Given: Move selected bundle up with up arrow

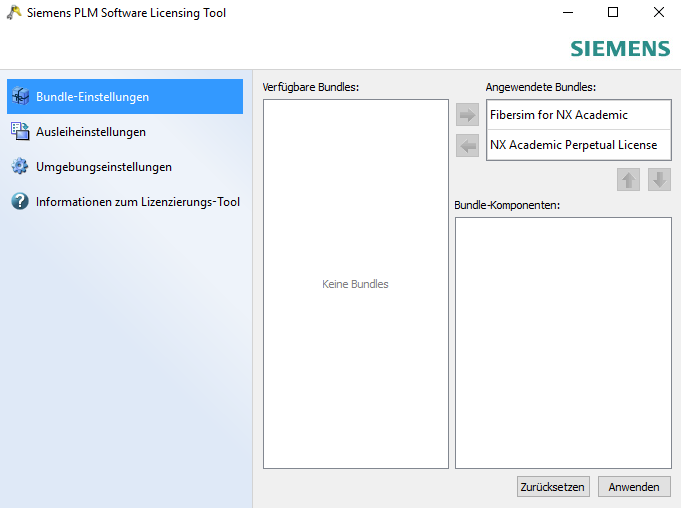Looking at the screenshot, I should tap(628, 180).
